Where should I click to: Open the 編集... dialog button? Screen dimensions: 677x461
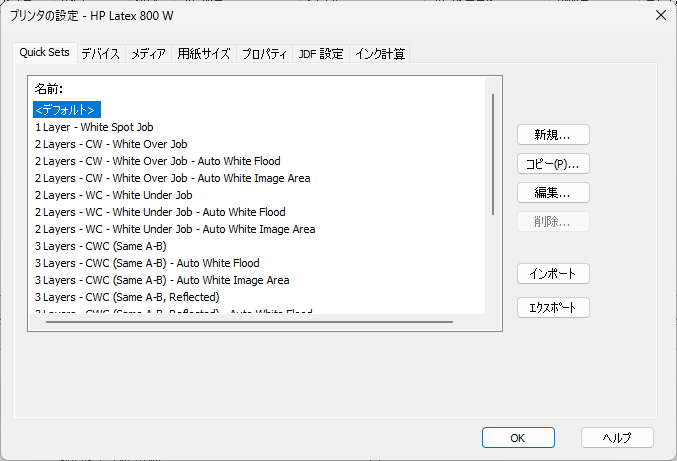pos(553,193)
